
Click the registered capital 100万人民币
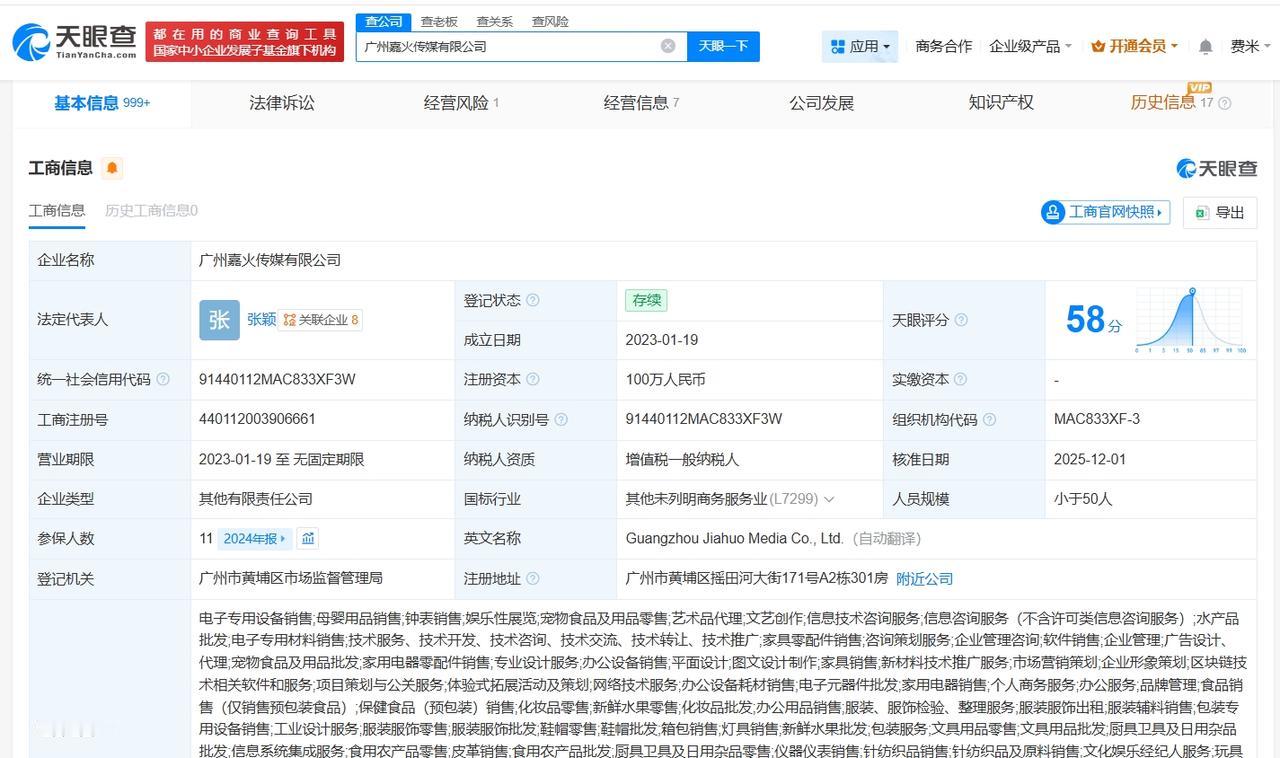[666, 379]
